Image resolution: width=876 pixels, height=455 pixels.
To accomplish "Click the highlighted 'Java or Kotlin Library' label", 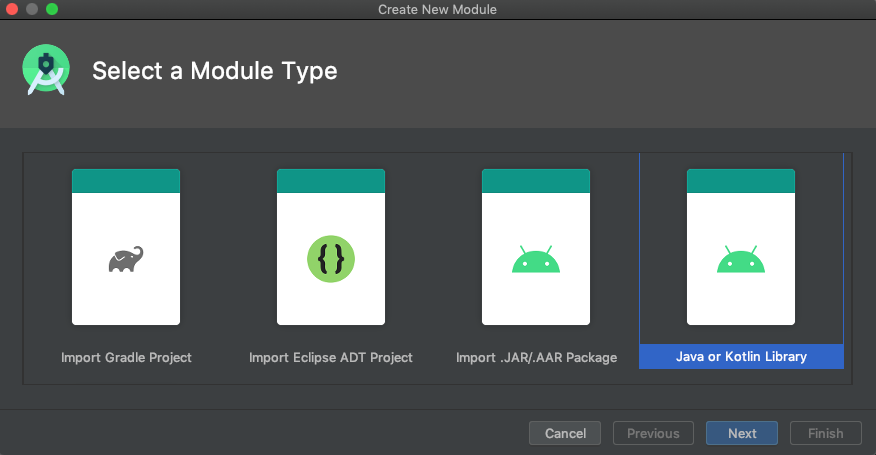I will click(x=741, y=357).
